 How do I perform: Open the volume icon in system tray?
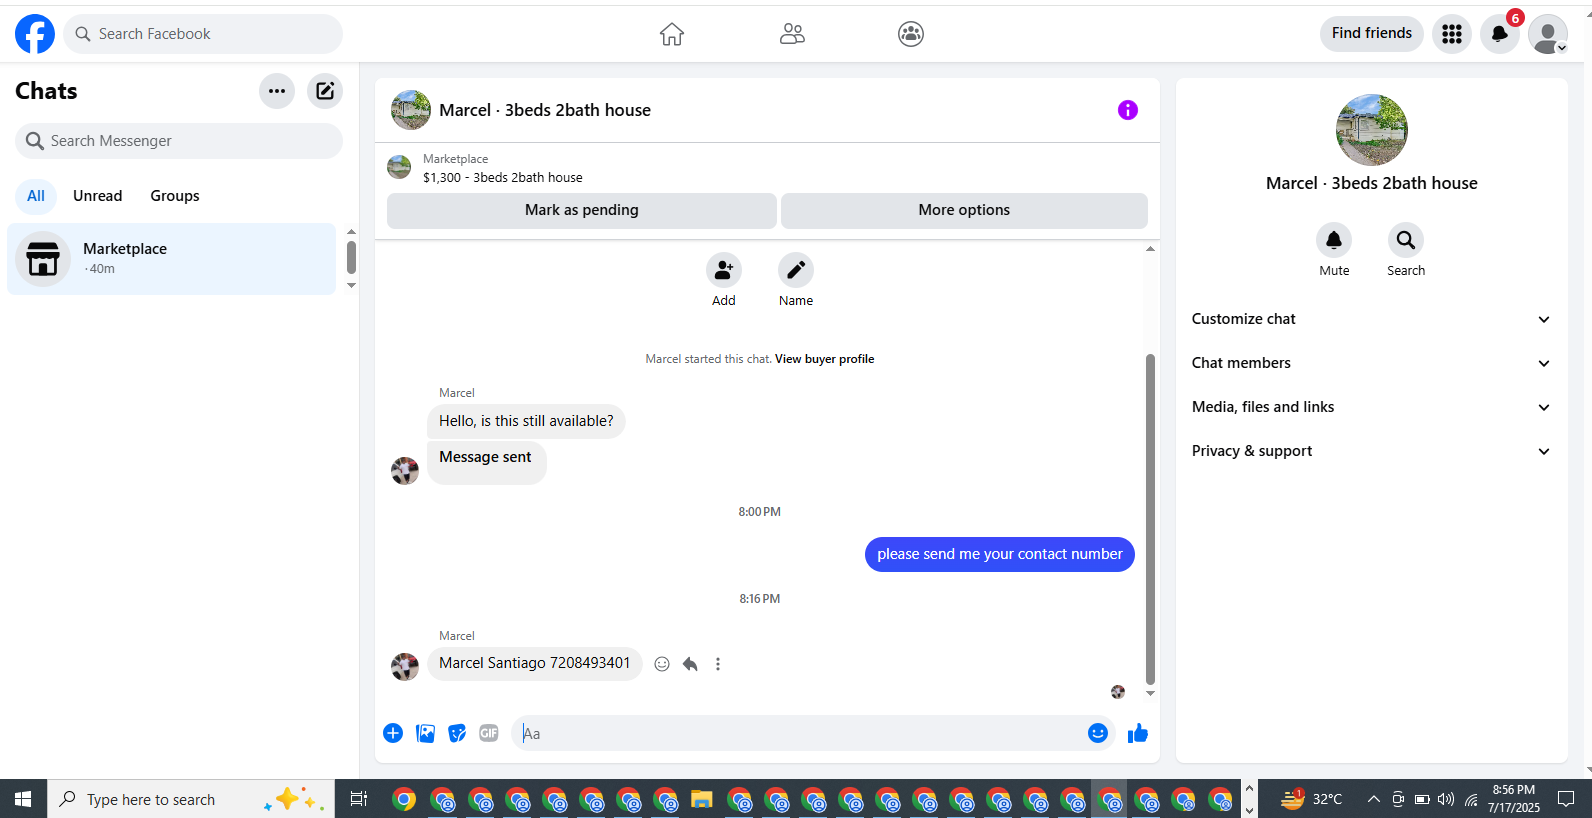pyautogui.click(x=1446, y=799)
